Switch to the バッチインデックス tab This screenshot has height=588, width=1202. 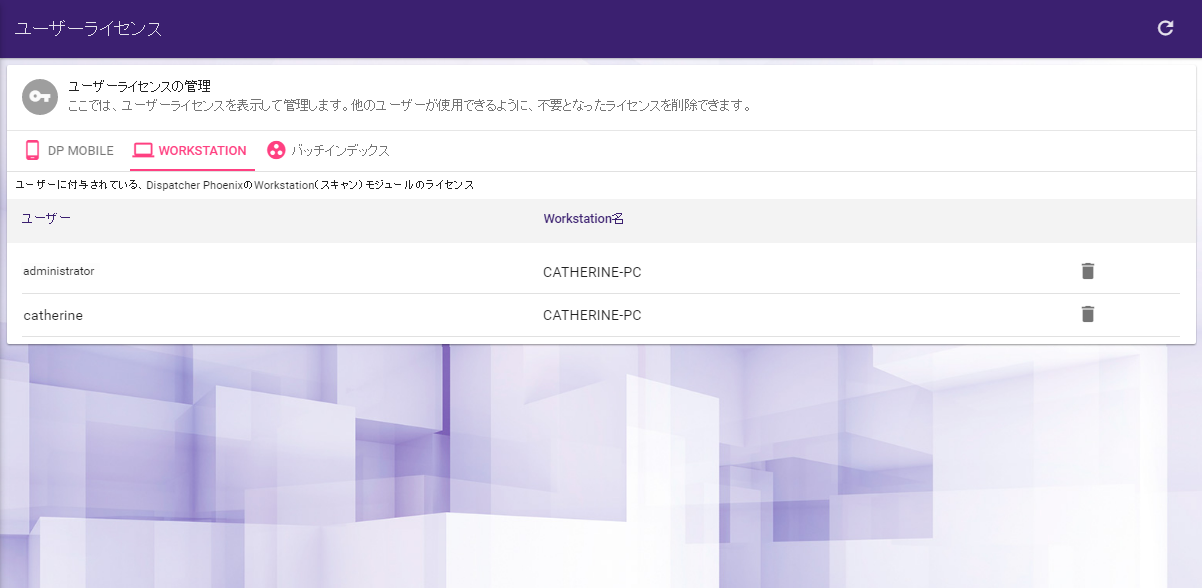328,151
